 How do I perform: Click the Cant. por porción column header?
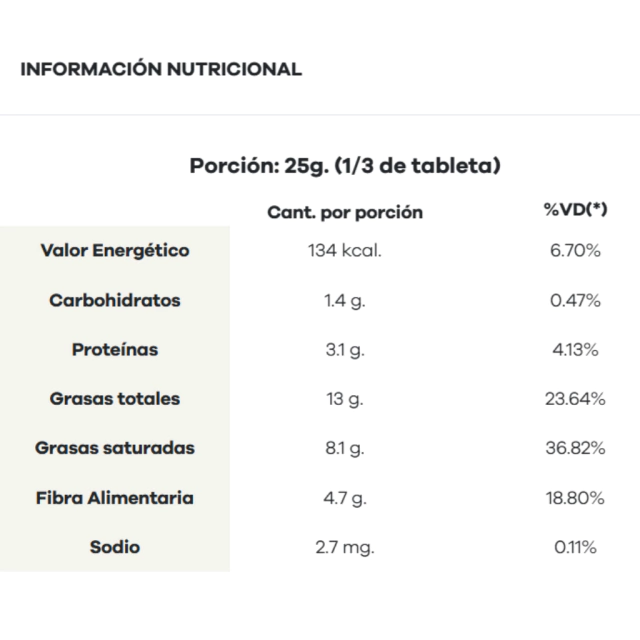click(x=345, y=212)
